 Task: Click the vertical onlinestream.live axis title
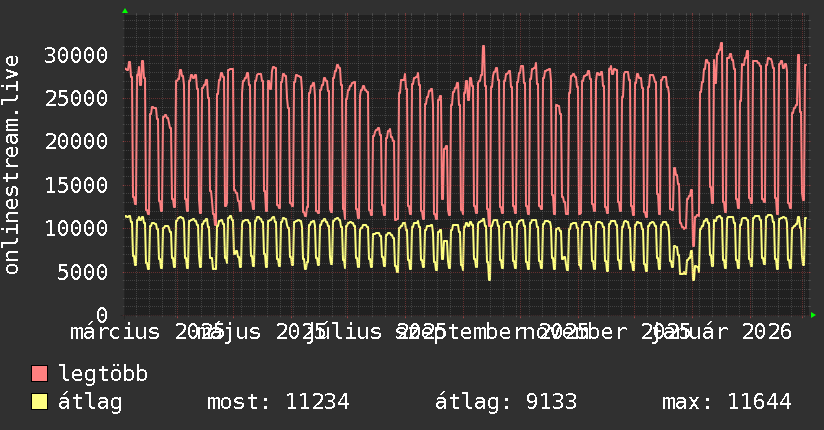(11, 165)
